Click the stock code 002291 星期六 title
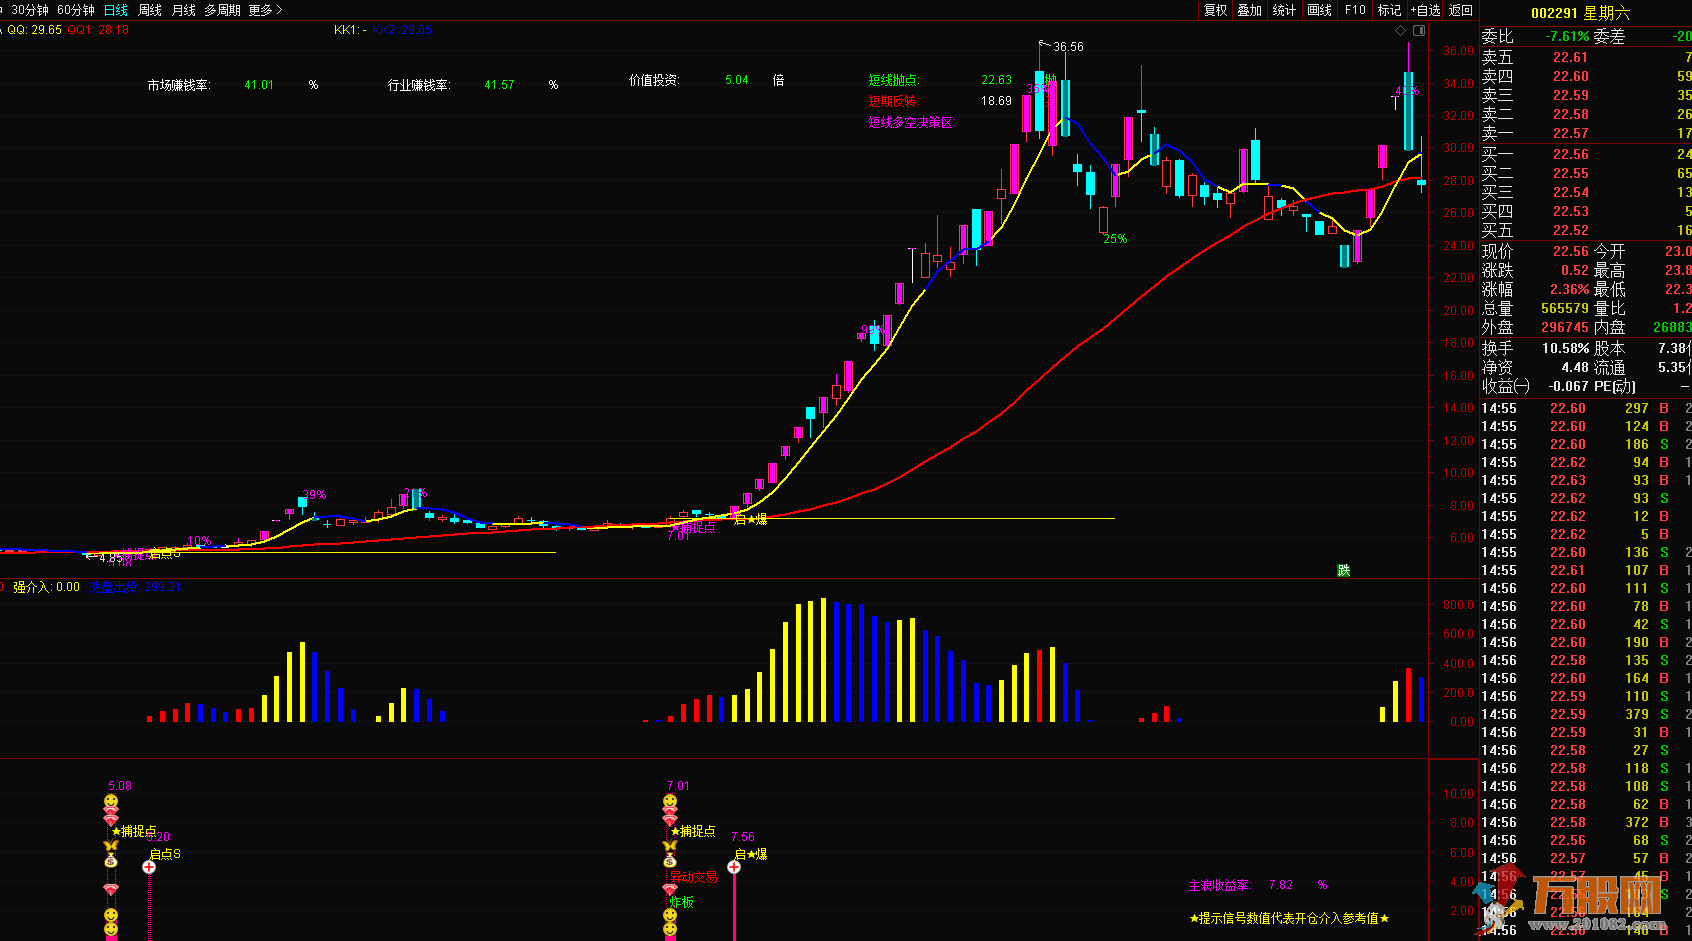Image resolution: width=1692 pixels, height=941 pixels. coord(1580,13)
